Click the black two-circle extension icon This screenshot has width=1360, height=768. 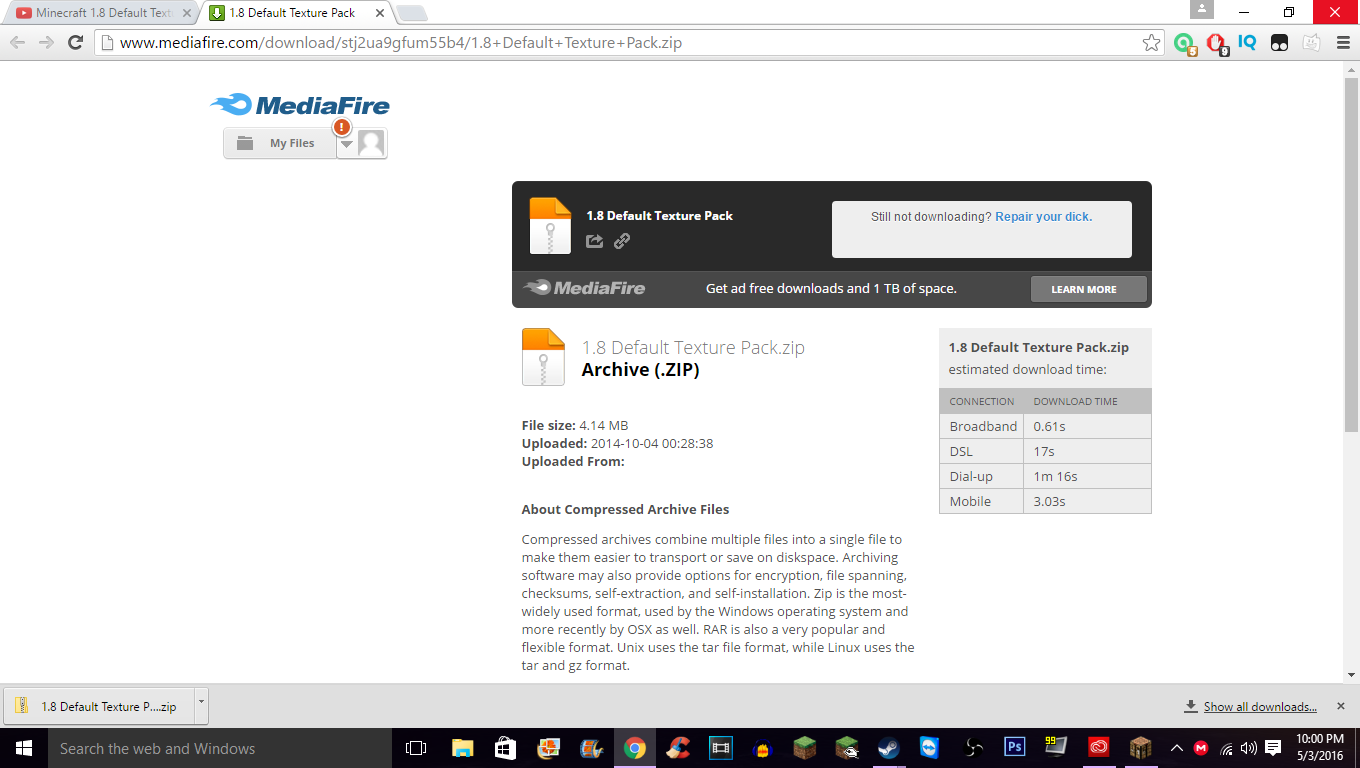(1279, 43)
